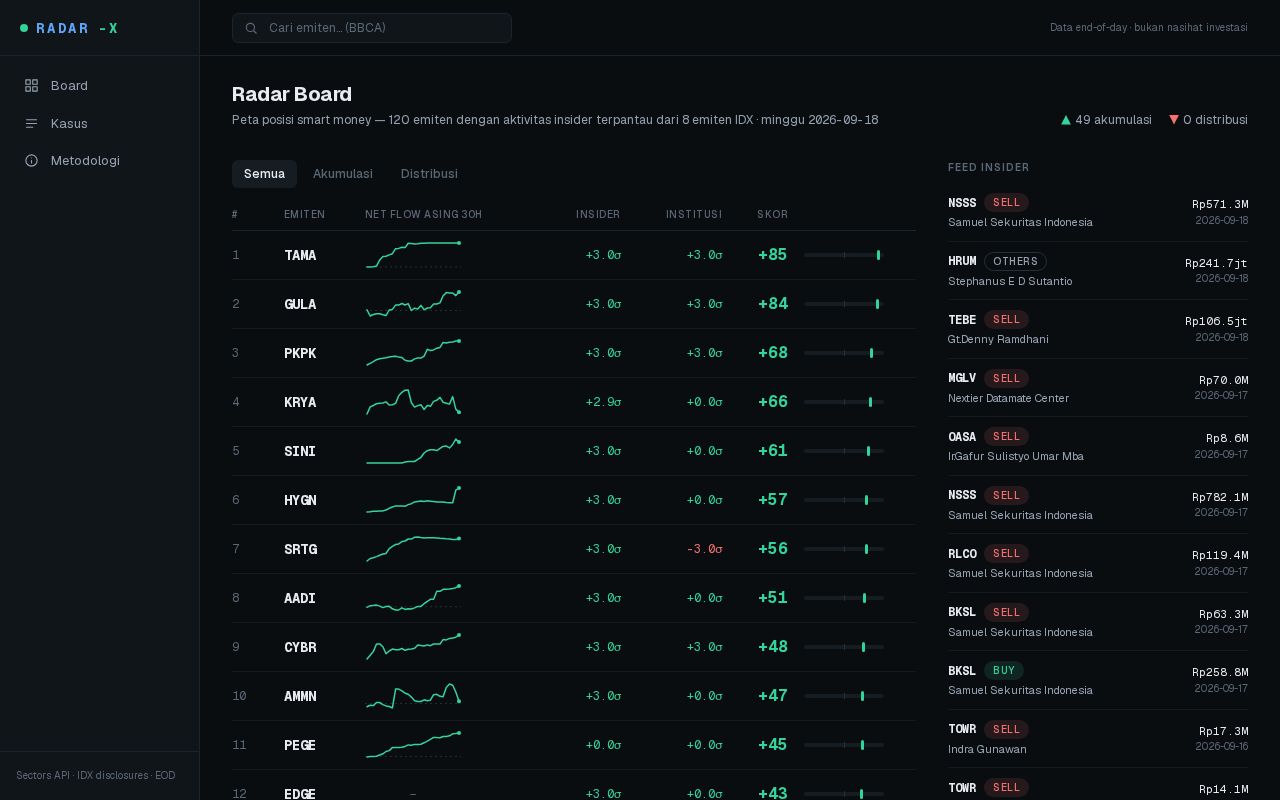
Task: Click the BUY badge on BKSL feed item
Action: (1004, 671)
